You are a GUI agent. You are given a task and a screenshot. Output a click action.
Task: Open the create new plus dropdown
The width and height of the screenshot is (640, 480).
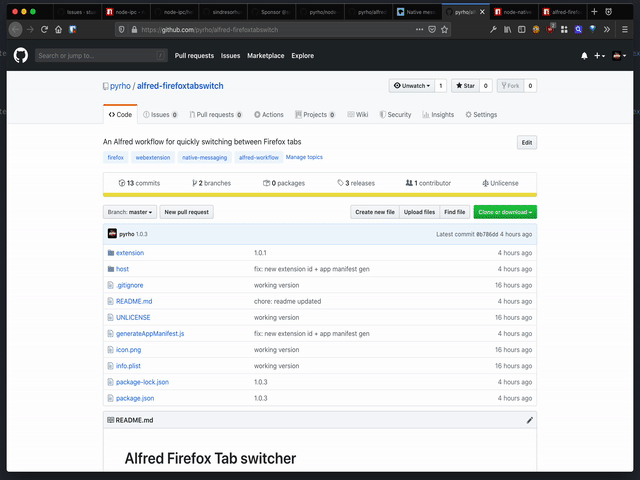coord(599,56)
